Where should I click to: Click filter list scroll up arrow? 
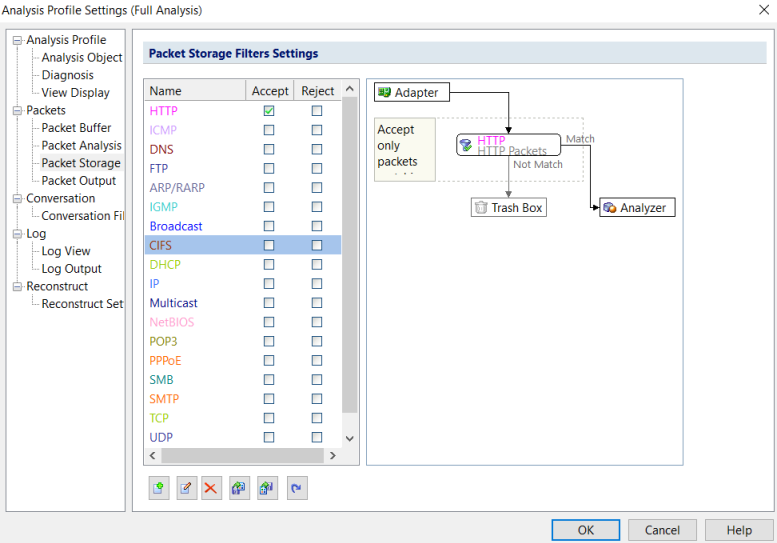(349, 89)
